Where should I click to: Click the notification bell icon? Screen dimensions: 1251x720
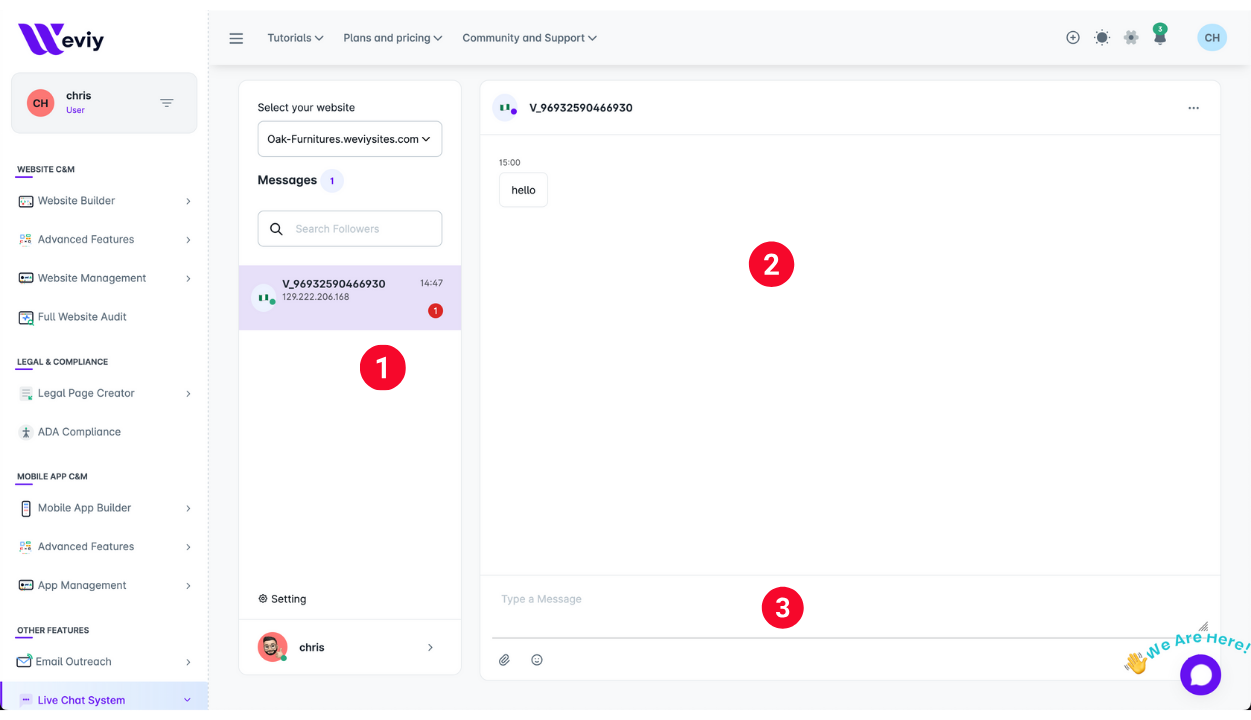[1160, 38]
